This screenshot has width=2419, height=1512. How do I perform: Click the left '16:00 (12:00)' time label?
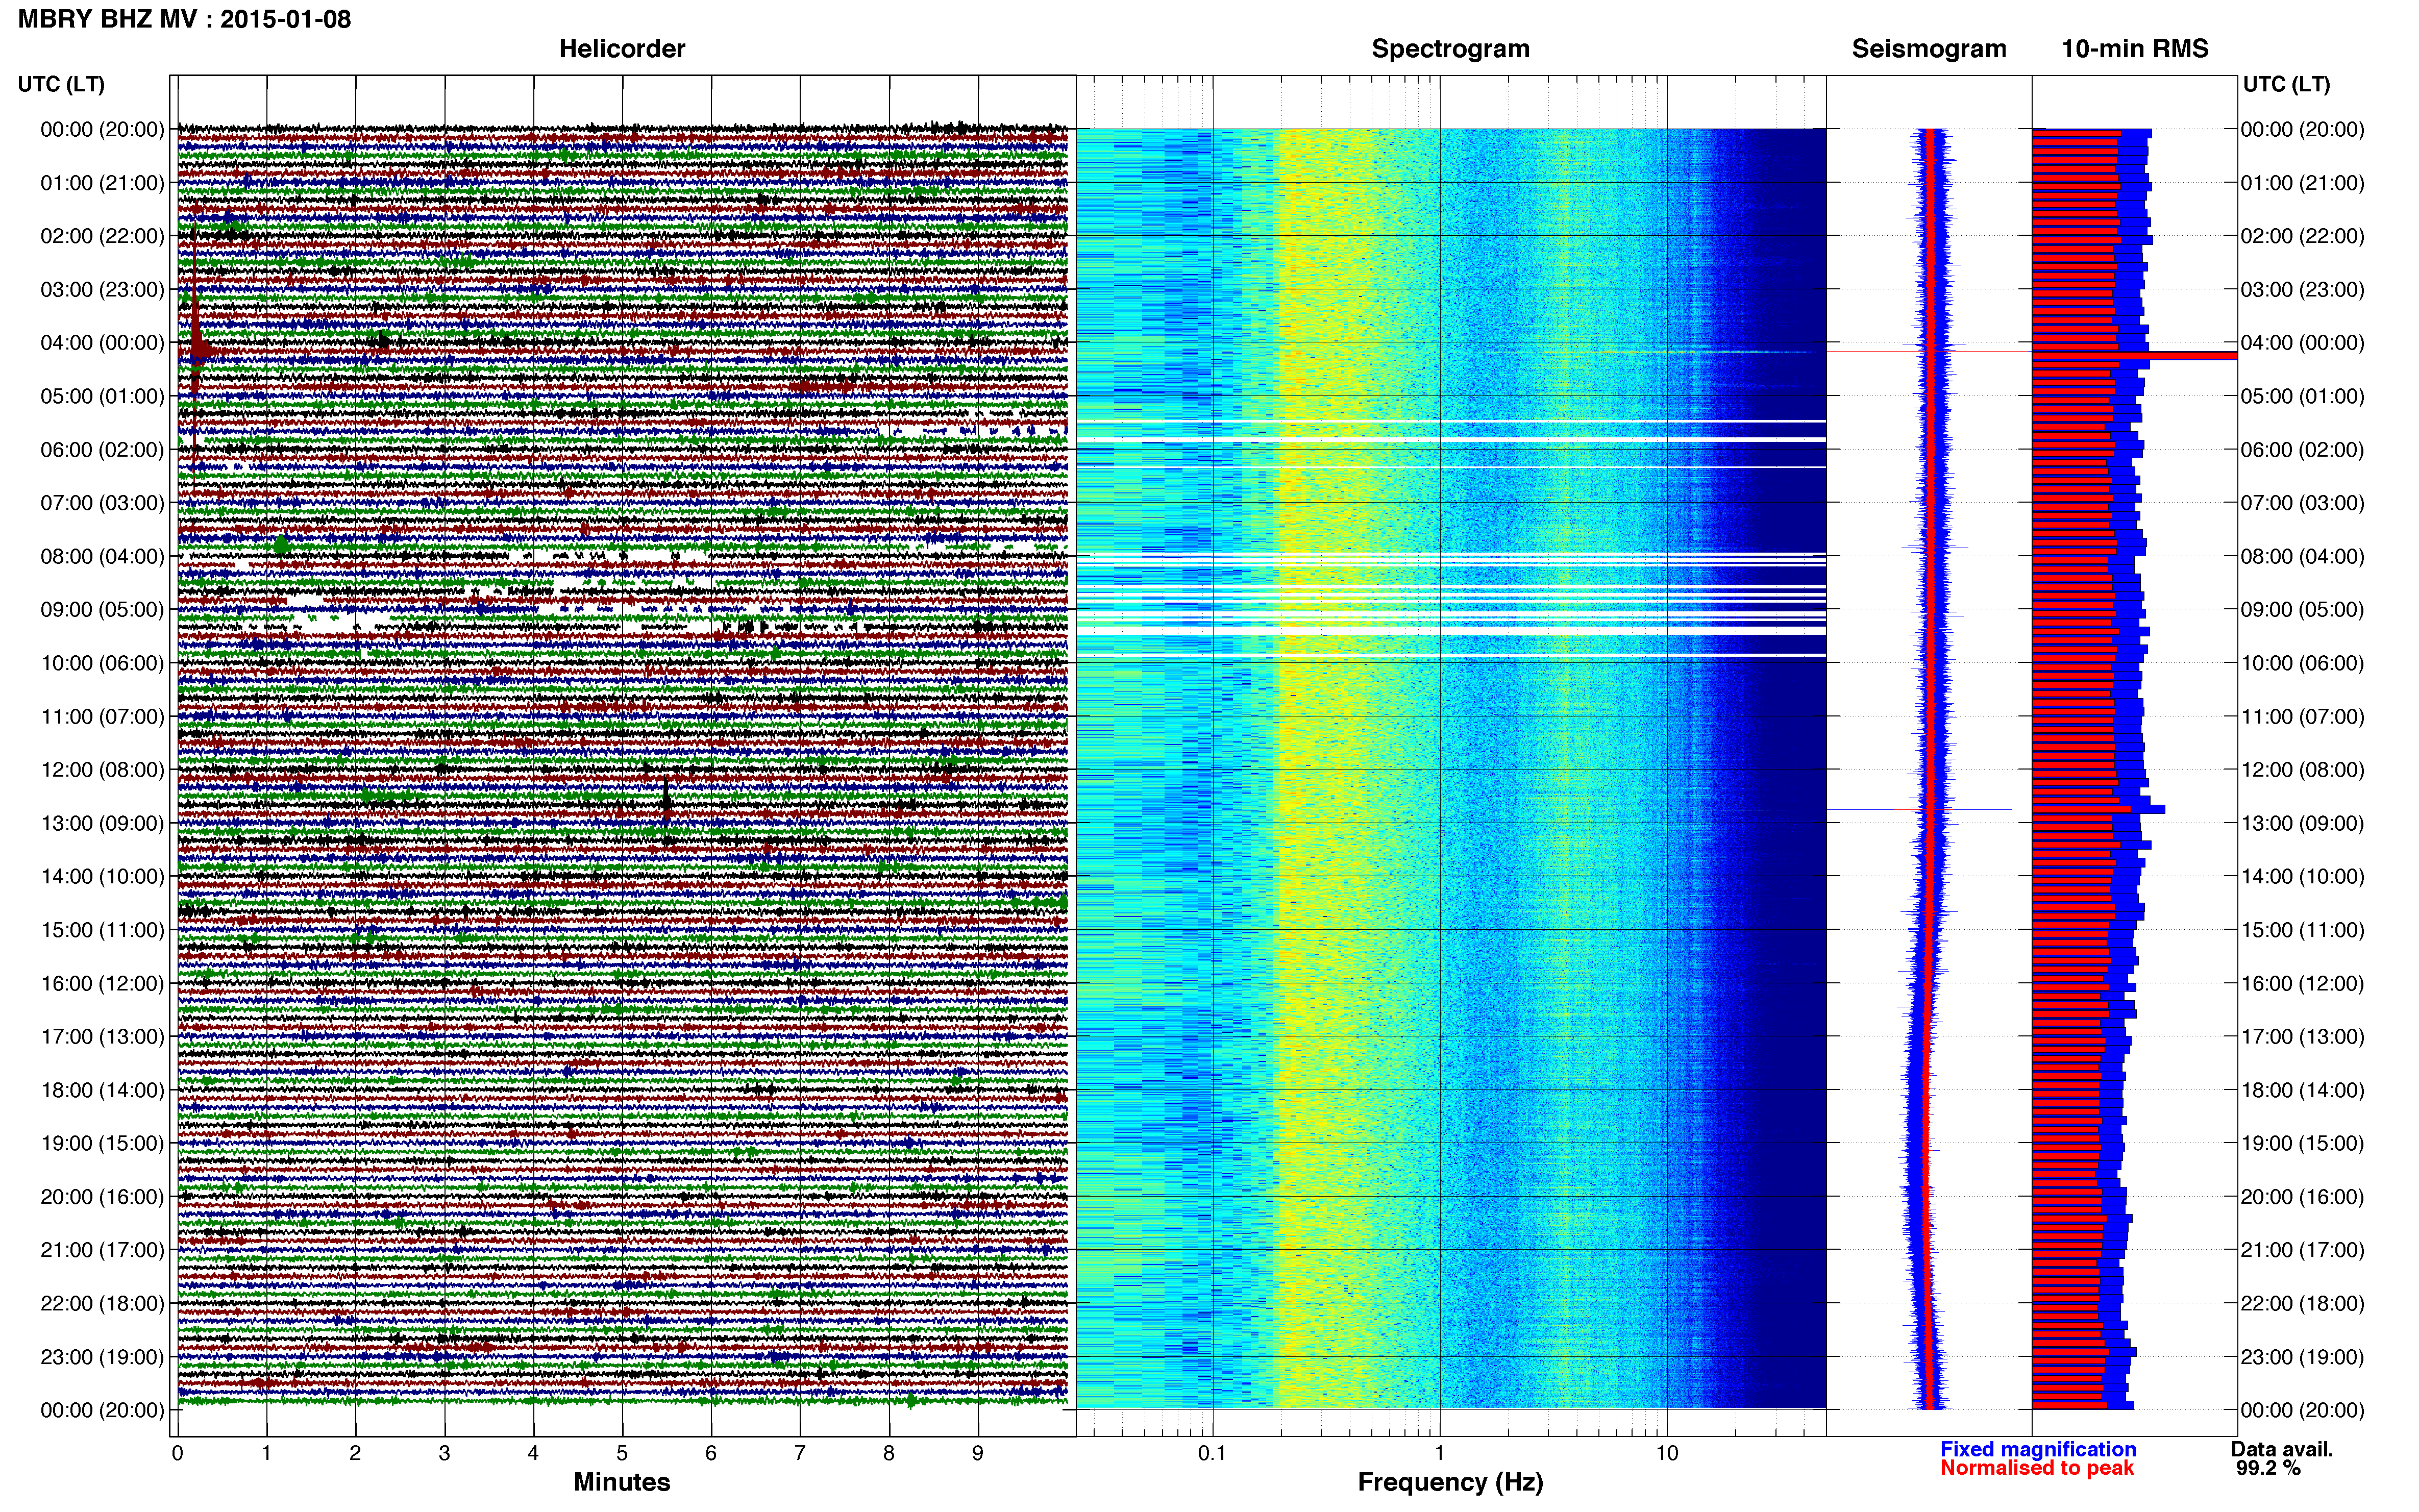(102, 983)
